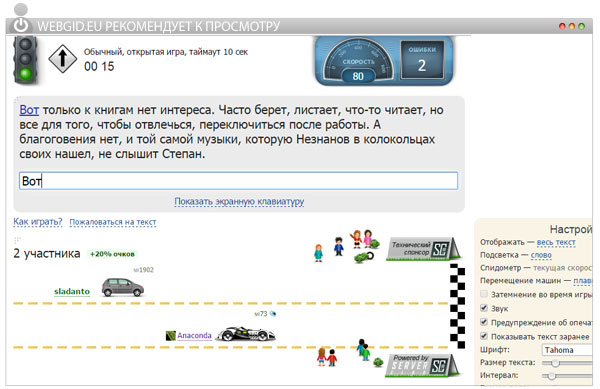This screenshot has height=389, width=600.
Task: Toggle the Звук sound checkbox
Action: 484,308
